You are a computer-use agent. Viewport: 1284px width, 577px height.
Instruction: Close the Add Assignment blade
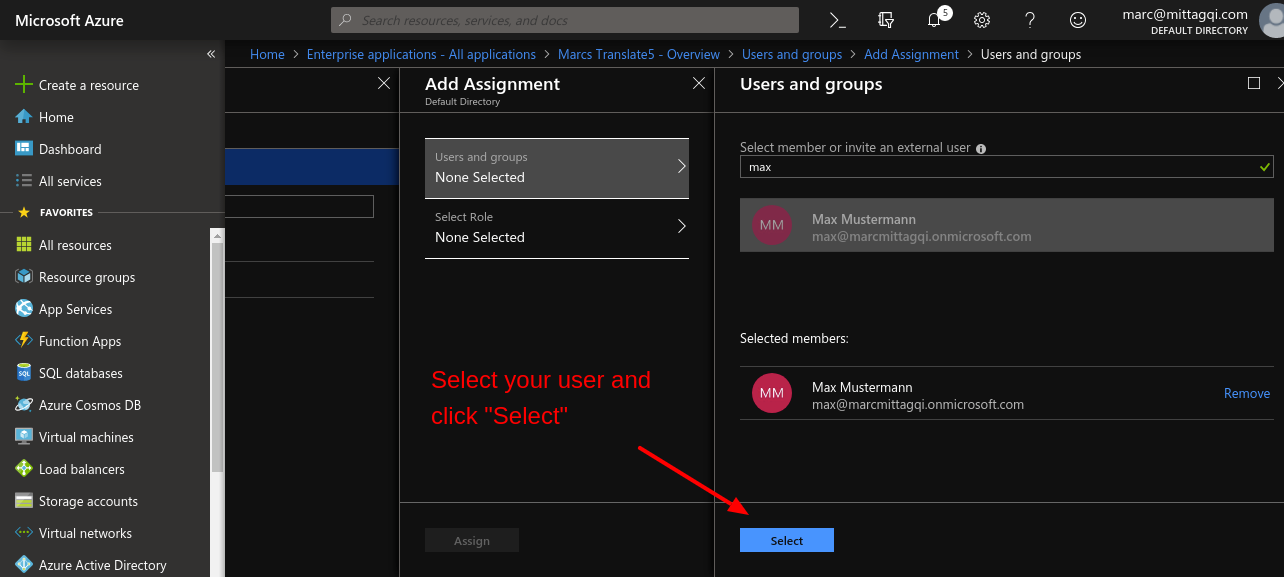pyautogui.click(x=699, y=84)
